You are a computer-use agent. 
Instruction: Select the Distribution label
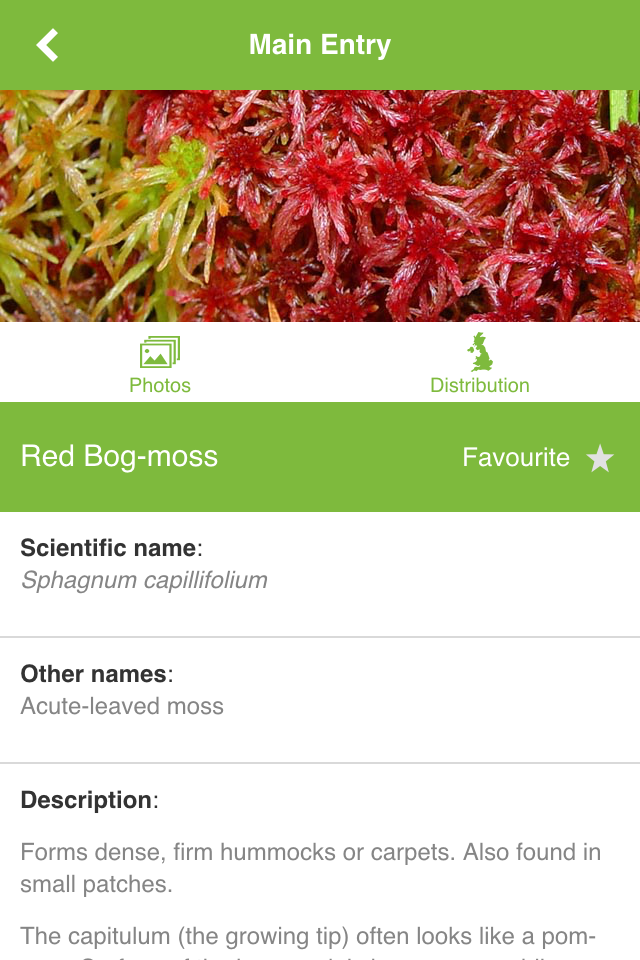480,385
